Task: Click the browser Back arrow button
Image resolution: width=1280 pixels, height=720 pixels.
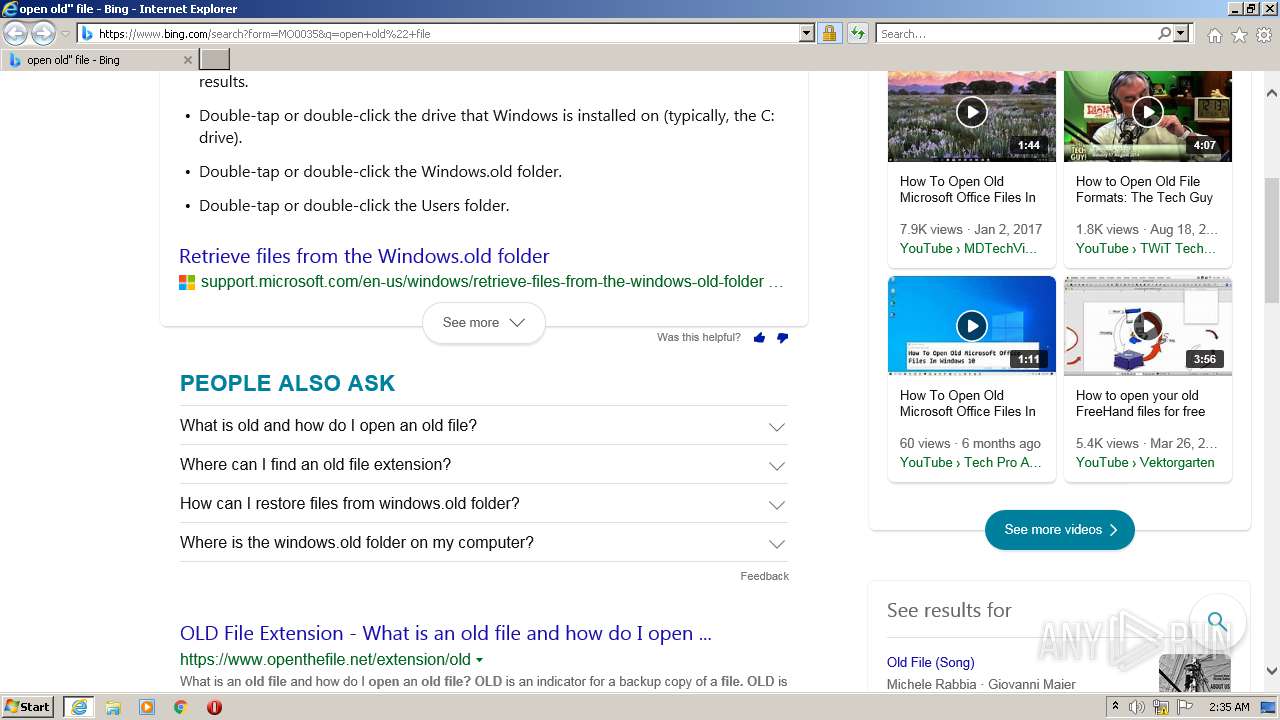Action: 16,34
